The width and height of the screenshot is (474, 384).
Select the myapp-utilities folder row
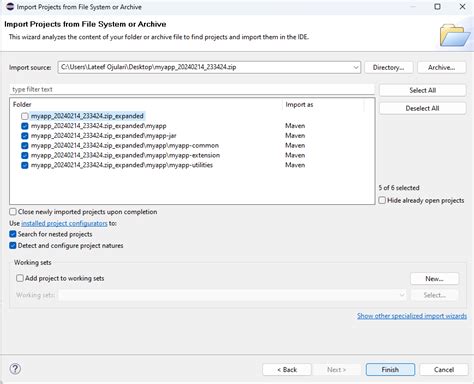coord(122,165)
